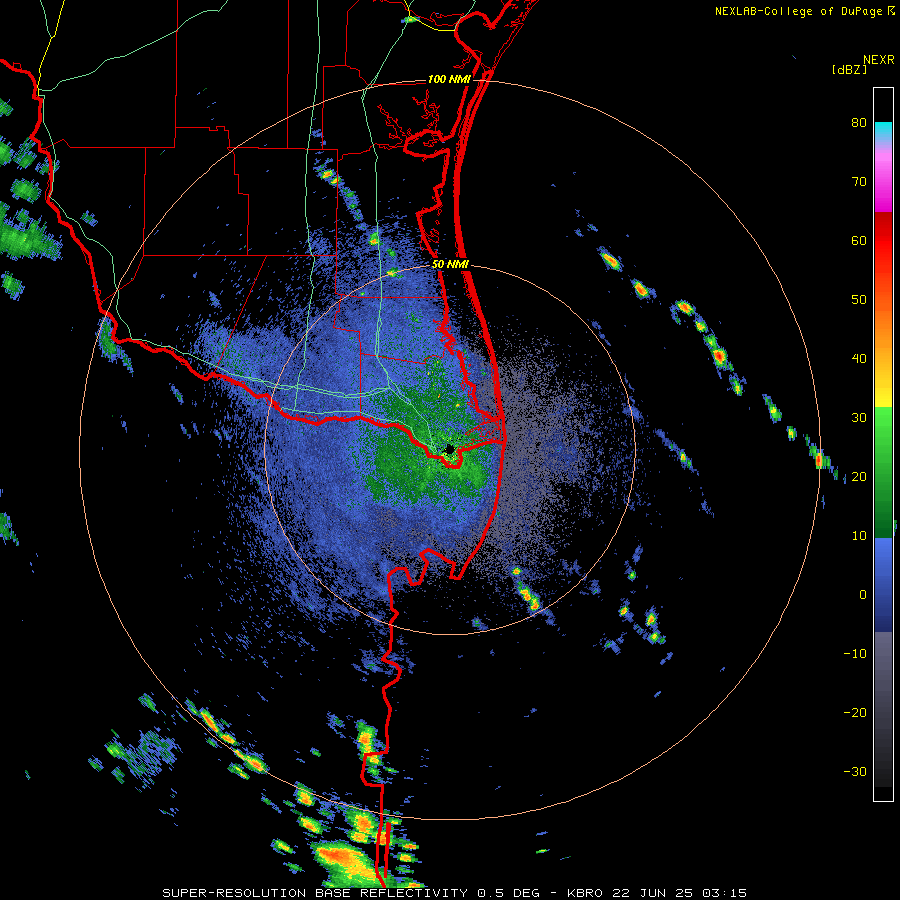The height and width of the screenshot is (900, 900).
Task: Click the "70" dBZ scale value
Action: click(x=859, y=182)
